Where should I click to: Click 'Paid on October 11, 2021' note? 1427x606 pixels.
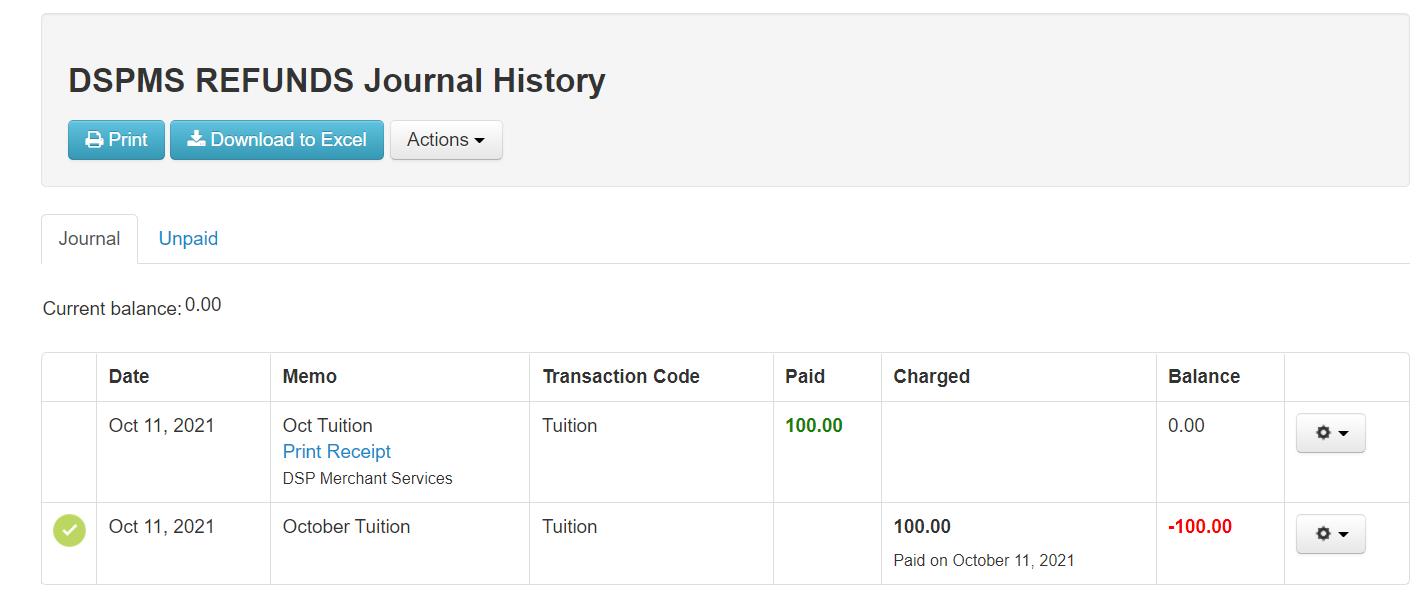pos(984,560)
